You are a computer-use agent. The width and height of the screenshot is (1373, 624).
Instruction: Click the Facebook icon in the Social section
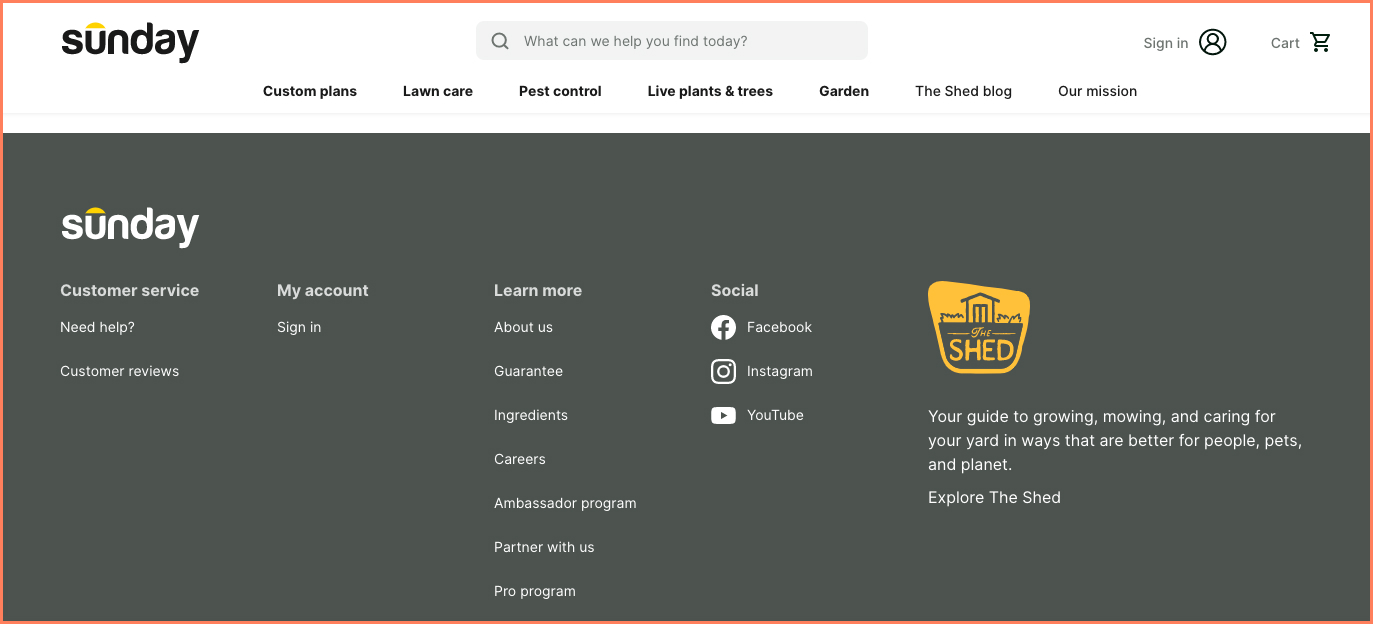[x=723, y=327]
